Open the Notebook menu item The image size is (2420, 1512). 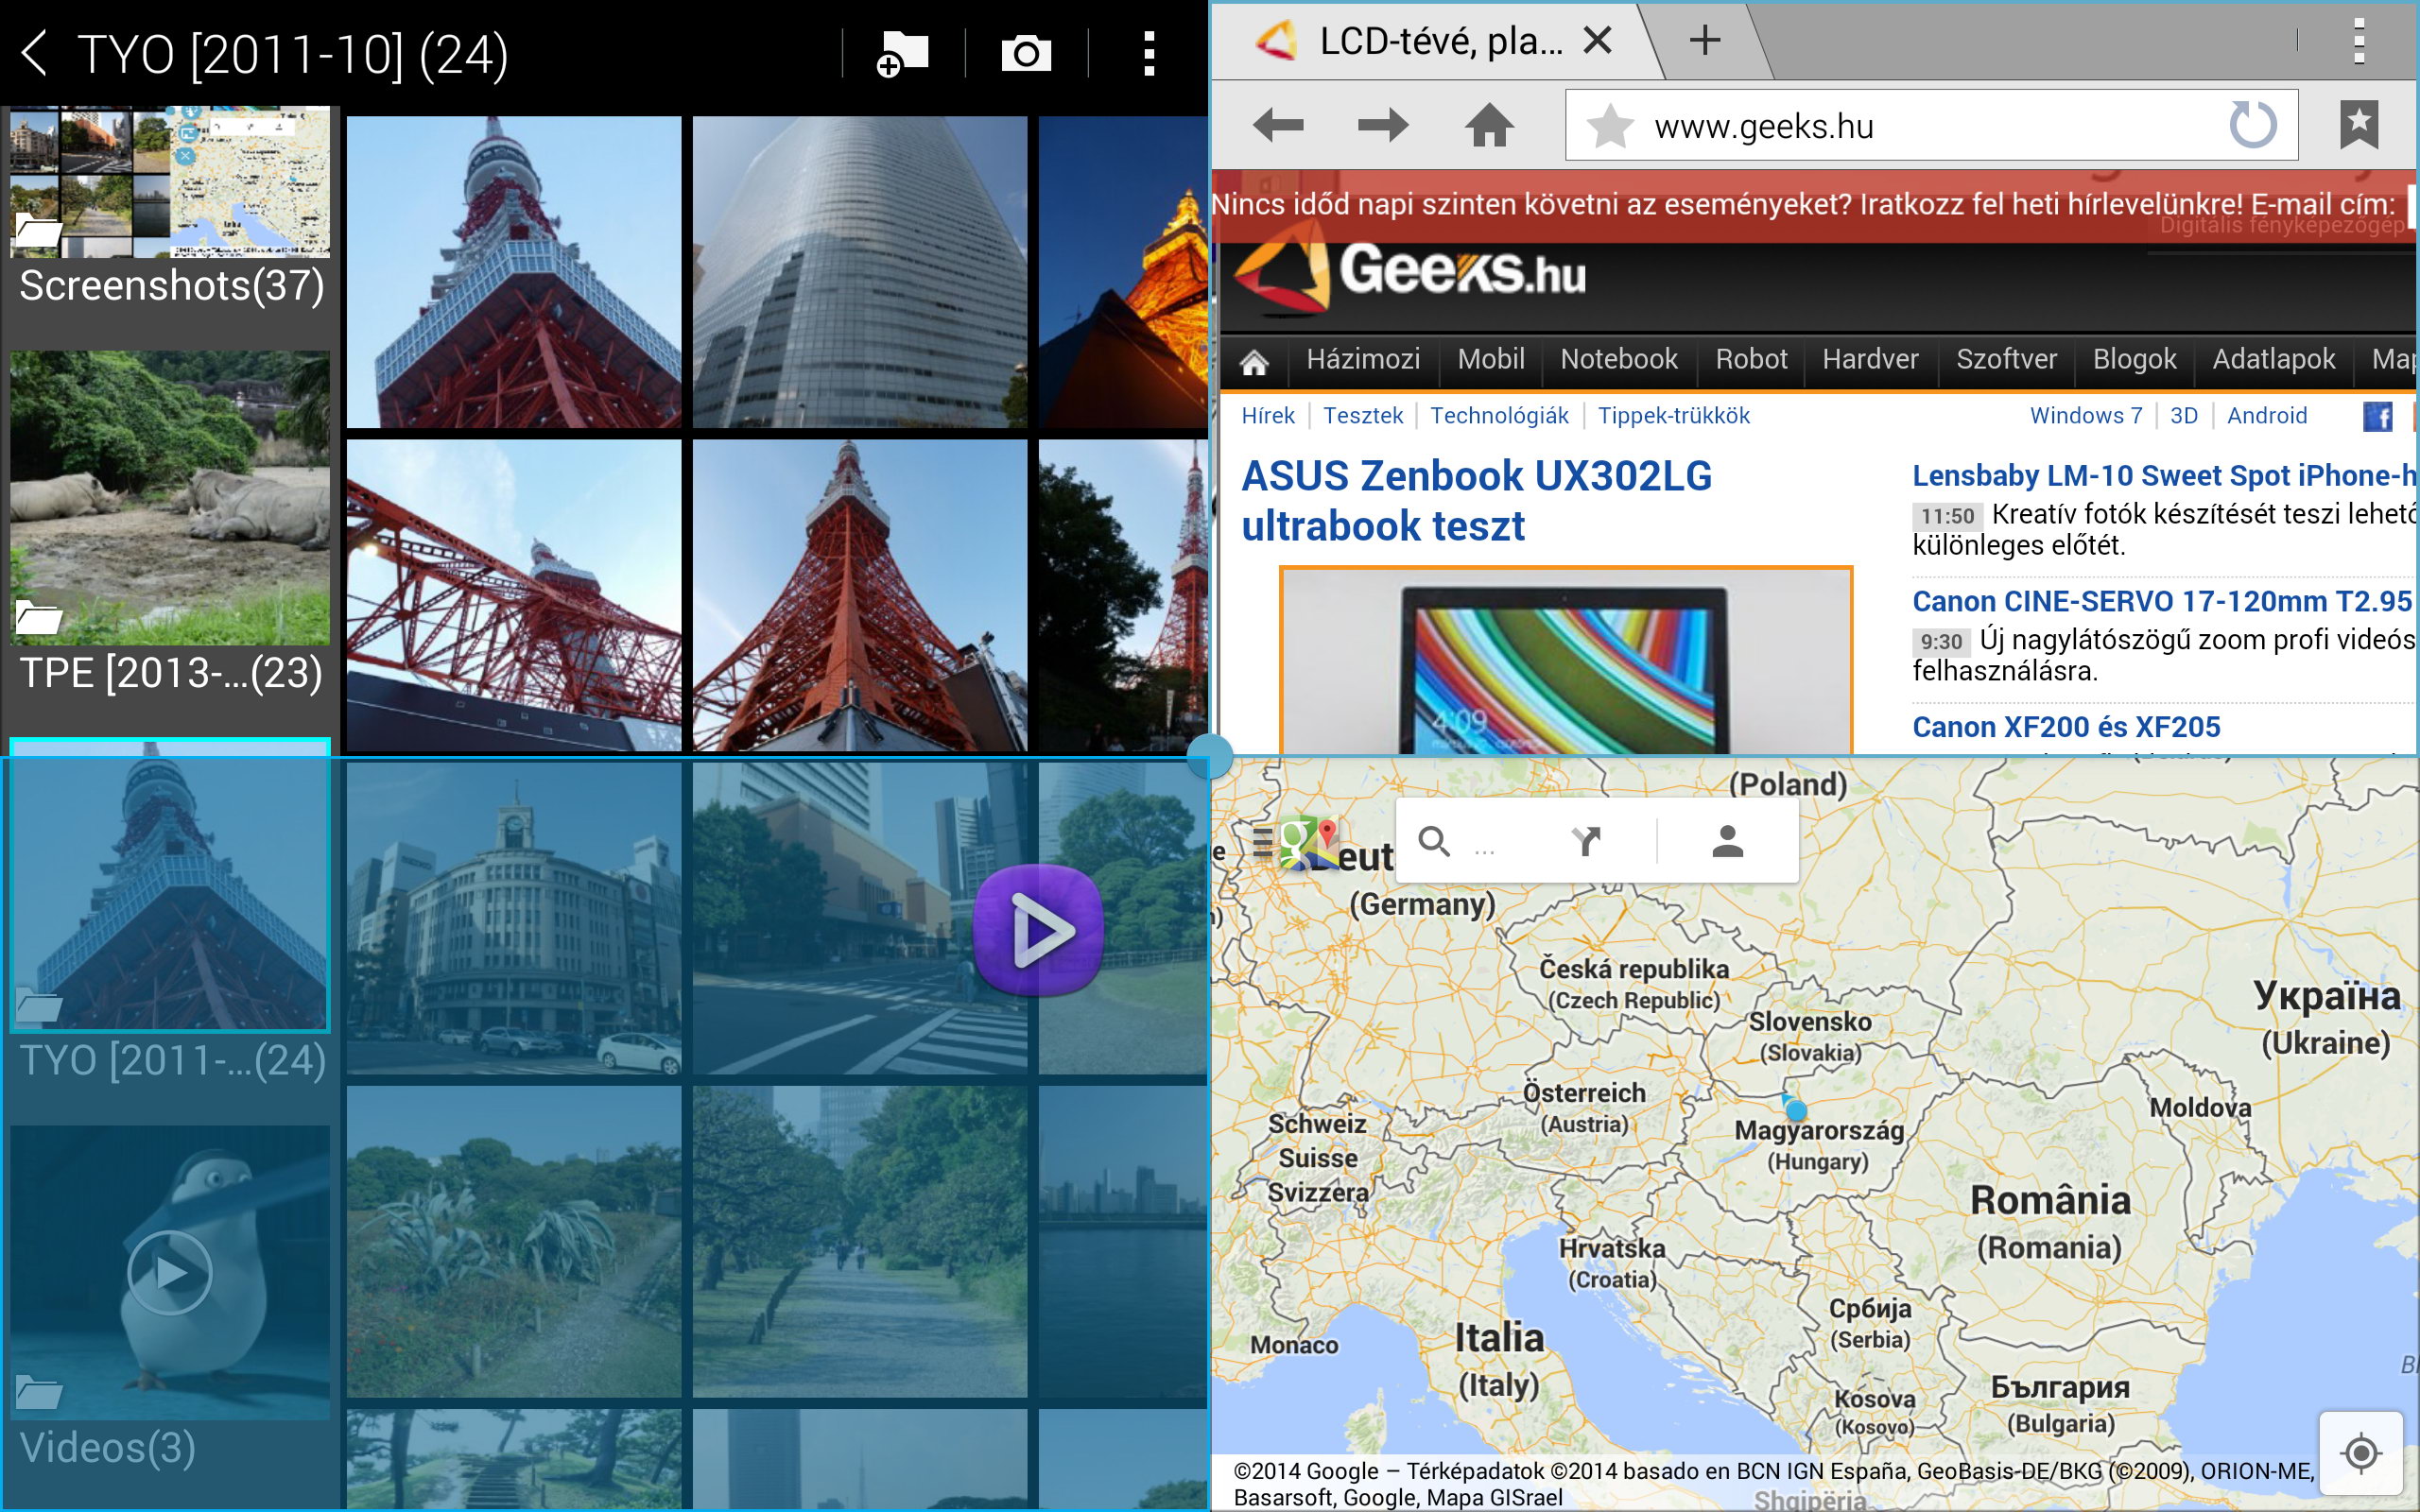(1619, 359)
